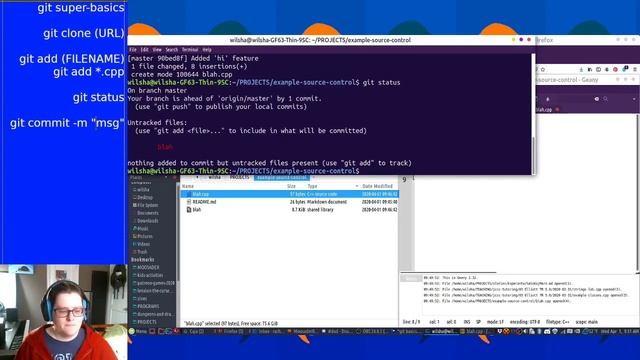
Task: Open the Places sidebar dropdown
Action: (x=166, y=178)
